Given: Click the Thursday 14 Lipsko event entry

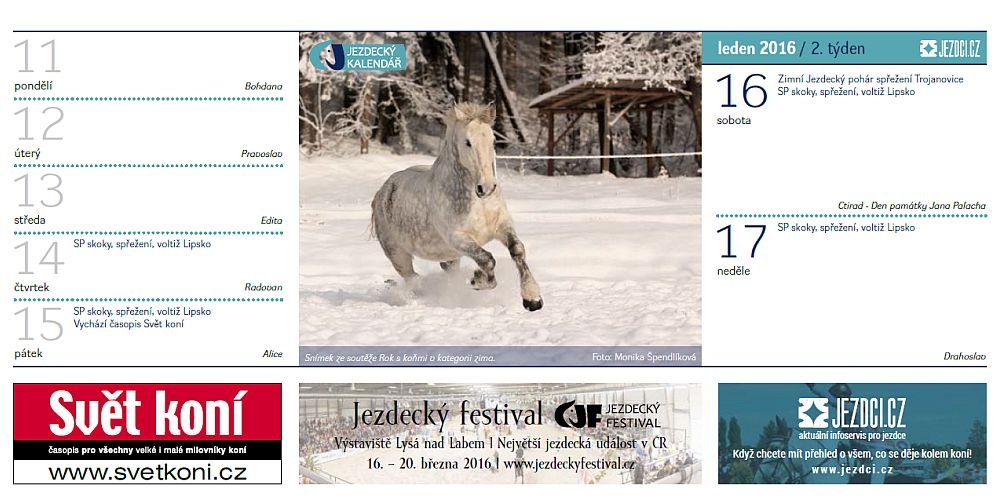Looking at the screenshot, I should pyautogui.click(x=142, y=244).
